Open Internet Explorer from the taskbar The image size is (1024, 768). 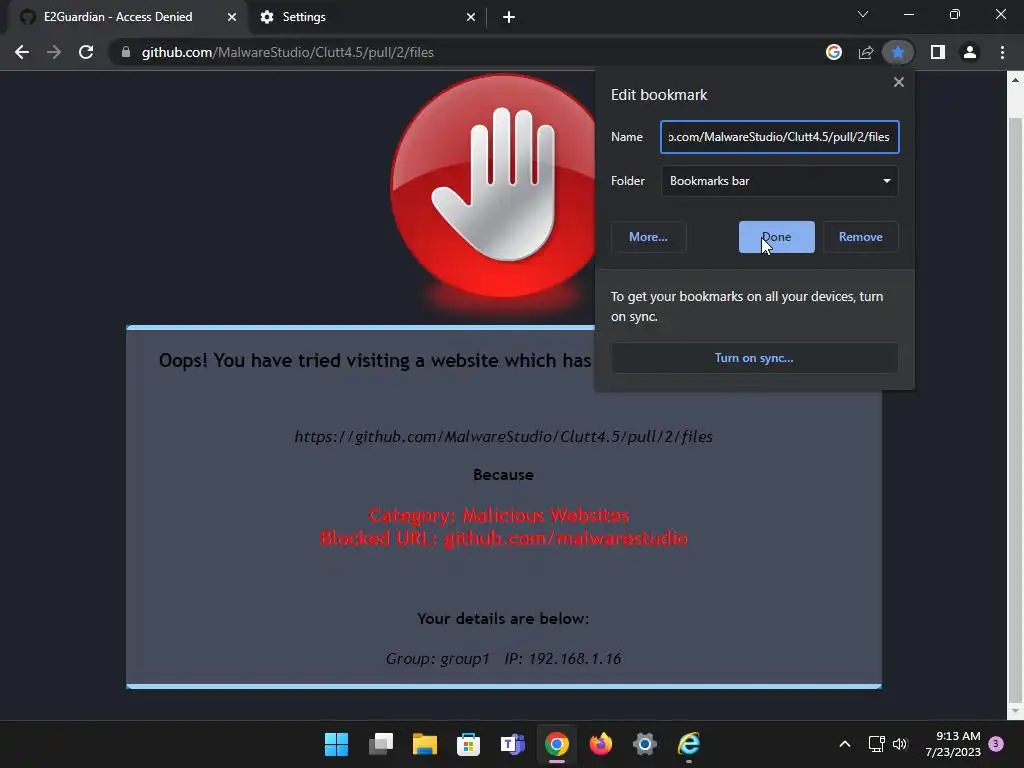tap(688, 744)
